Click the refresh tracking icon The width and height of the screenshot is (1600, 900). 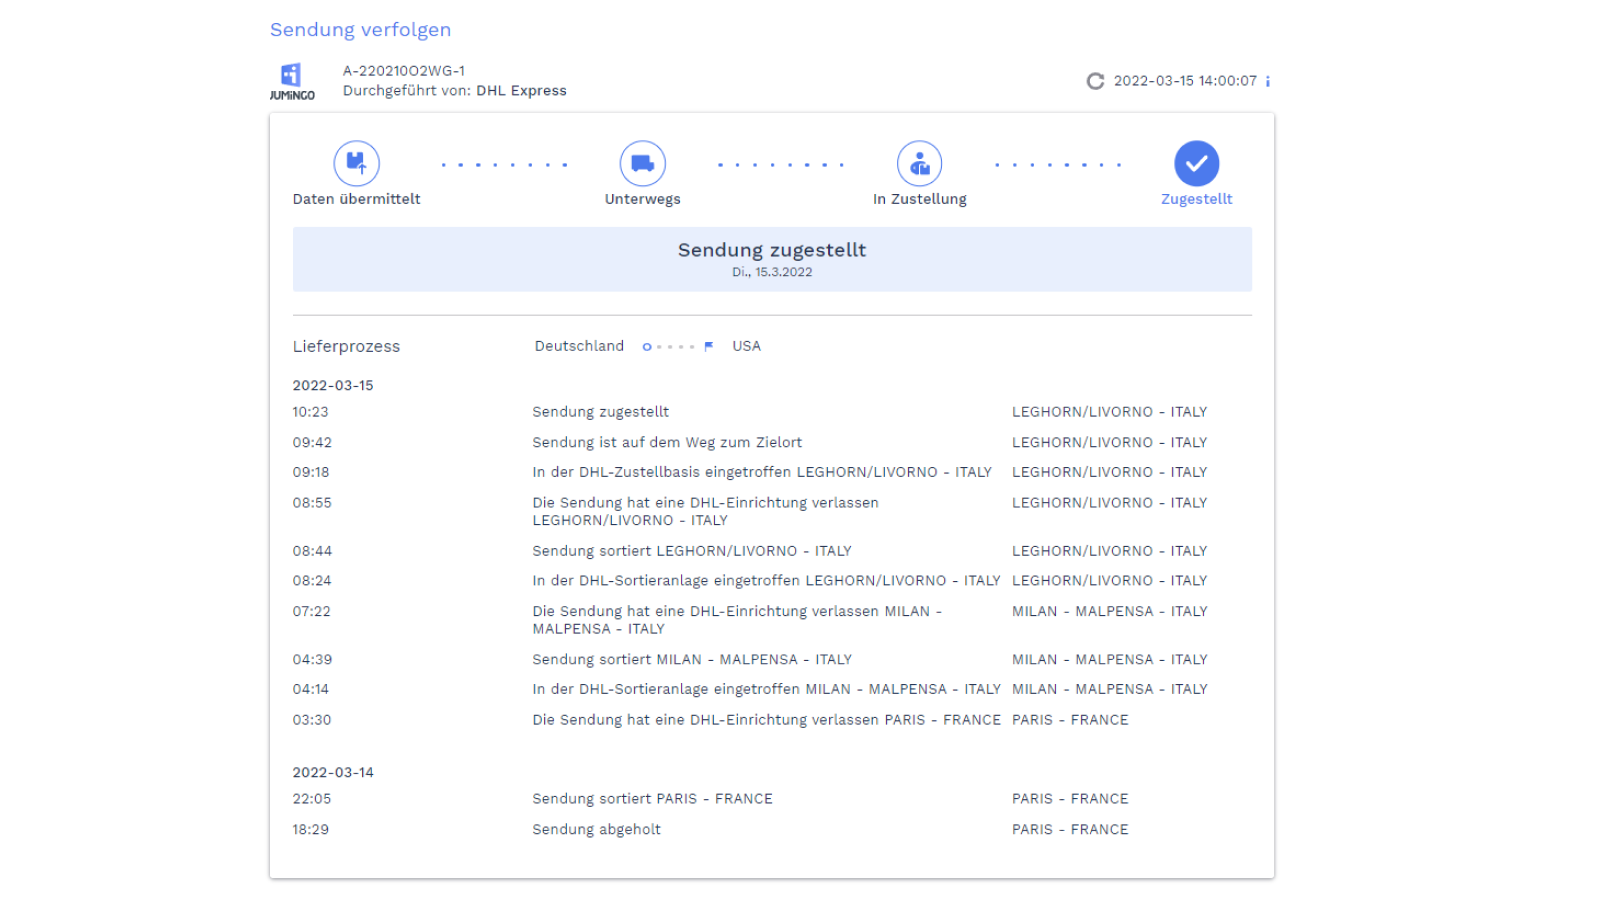(x=1096, y=81)
